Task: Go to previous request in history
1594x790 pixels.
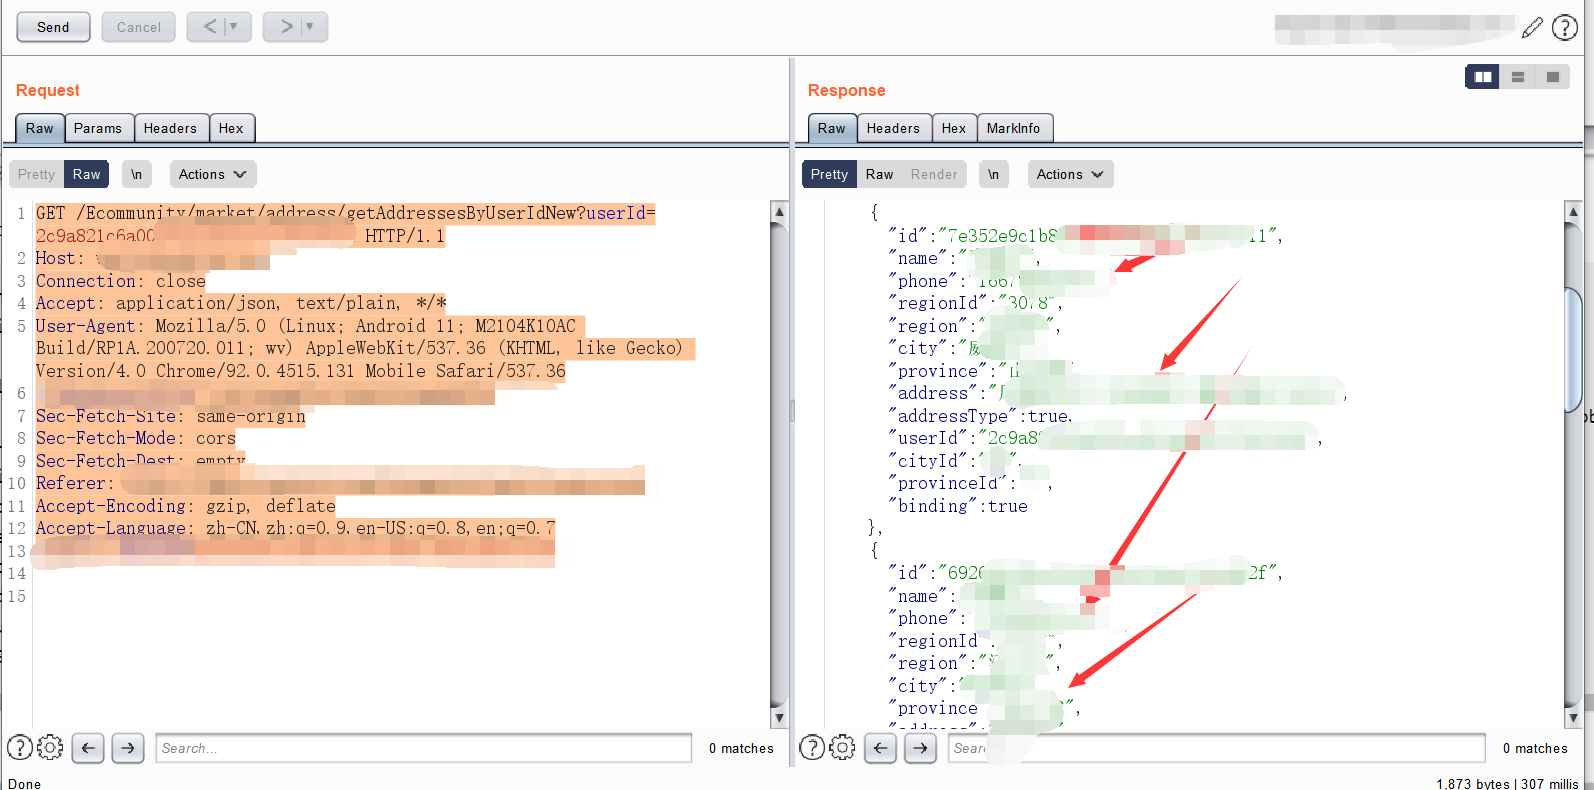Action: click(210, 27)
